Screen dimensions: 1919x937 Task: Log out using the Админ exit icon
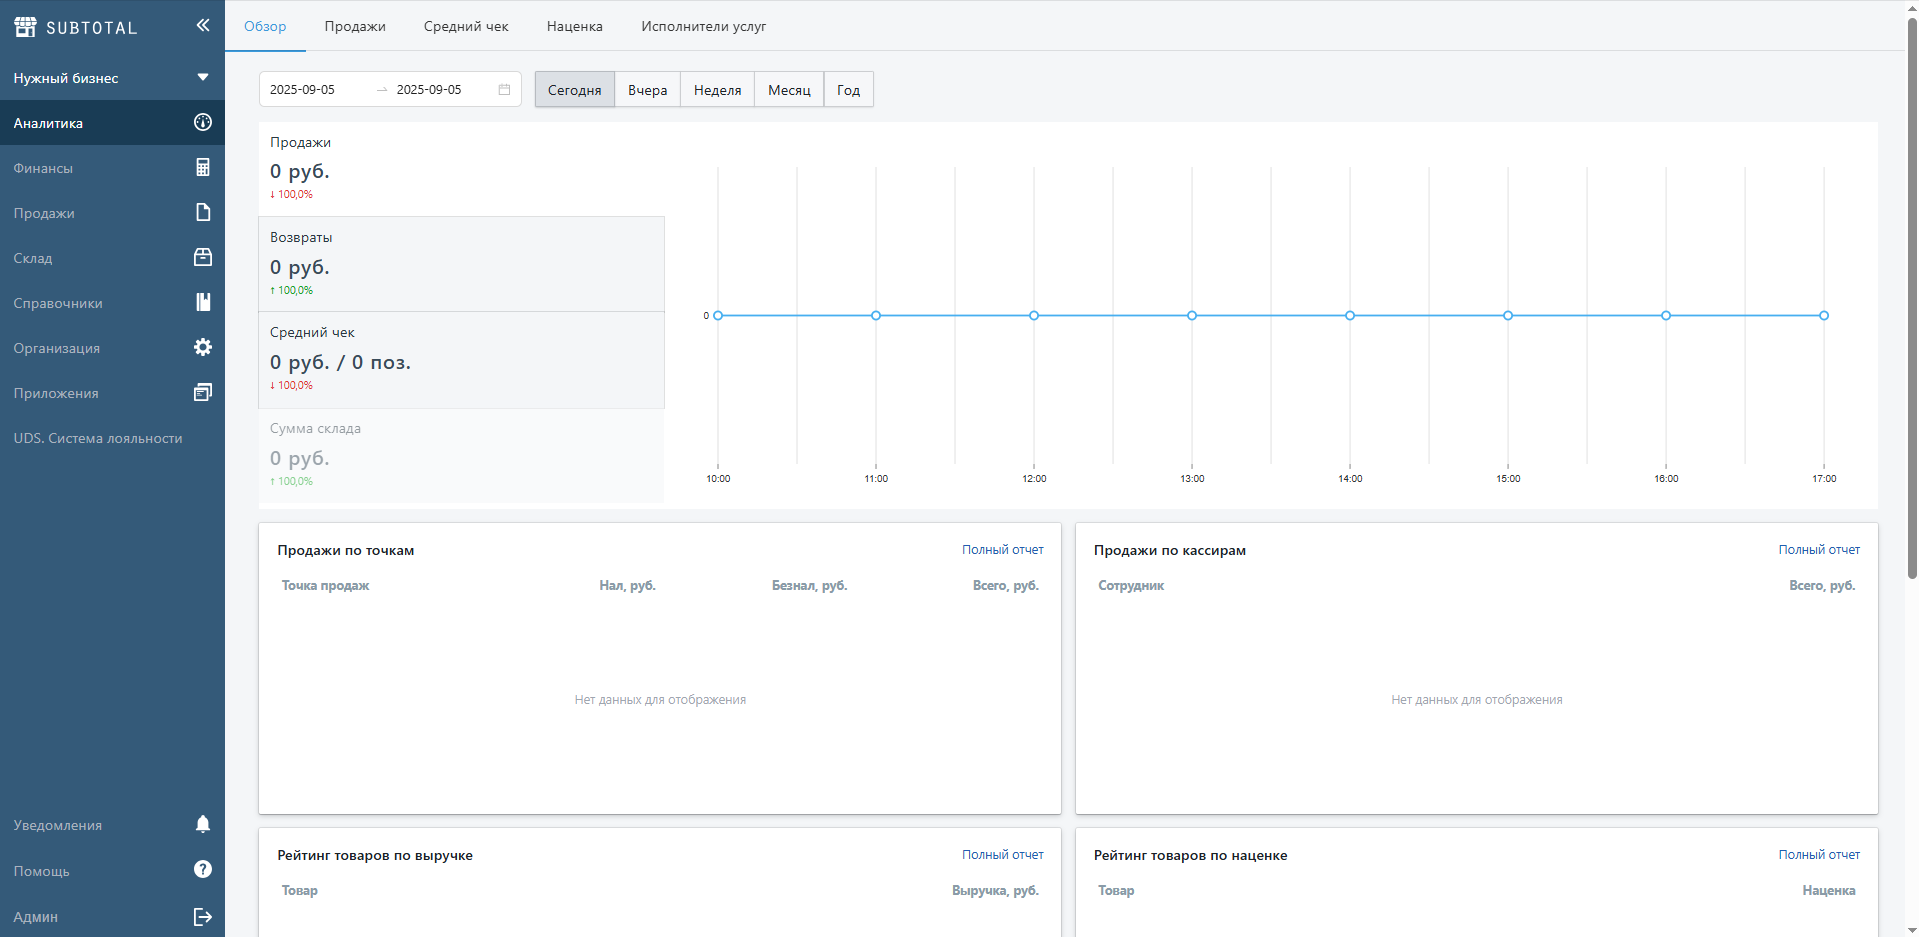click(x=203, y=916)
